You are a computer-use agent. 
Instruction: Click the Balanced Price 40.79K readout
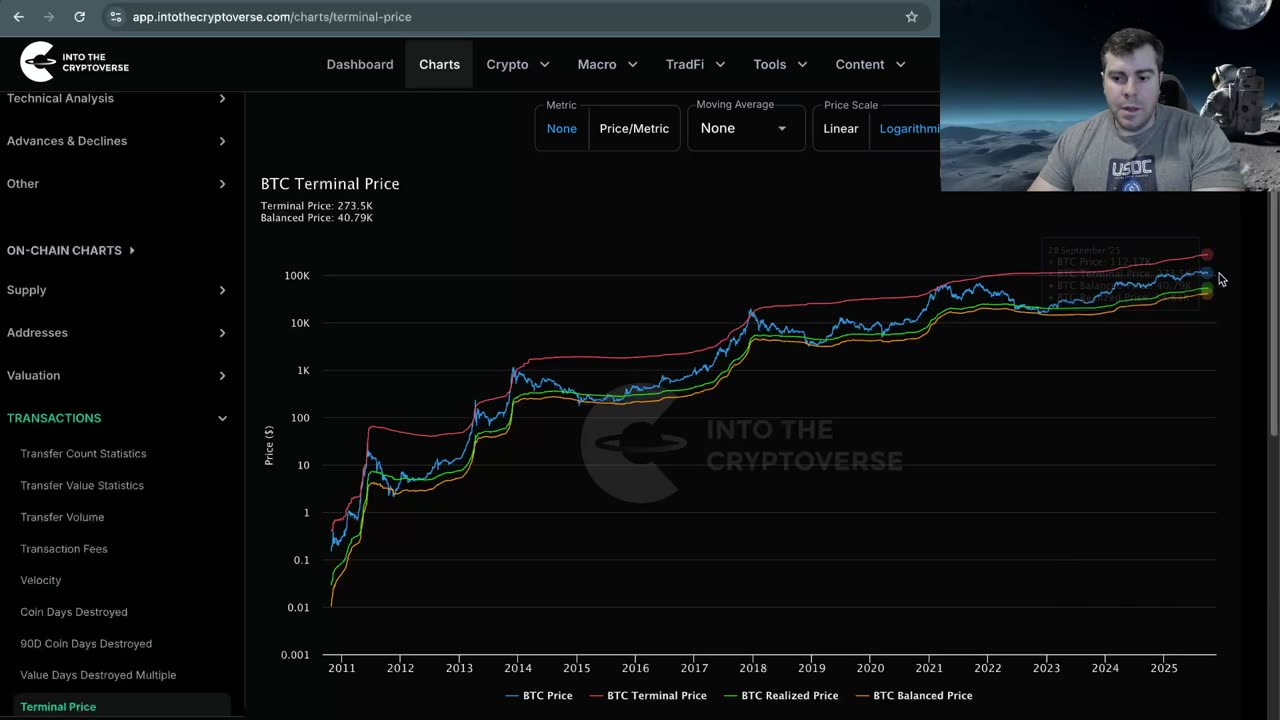pyautogui.click(x=317, y=218)
